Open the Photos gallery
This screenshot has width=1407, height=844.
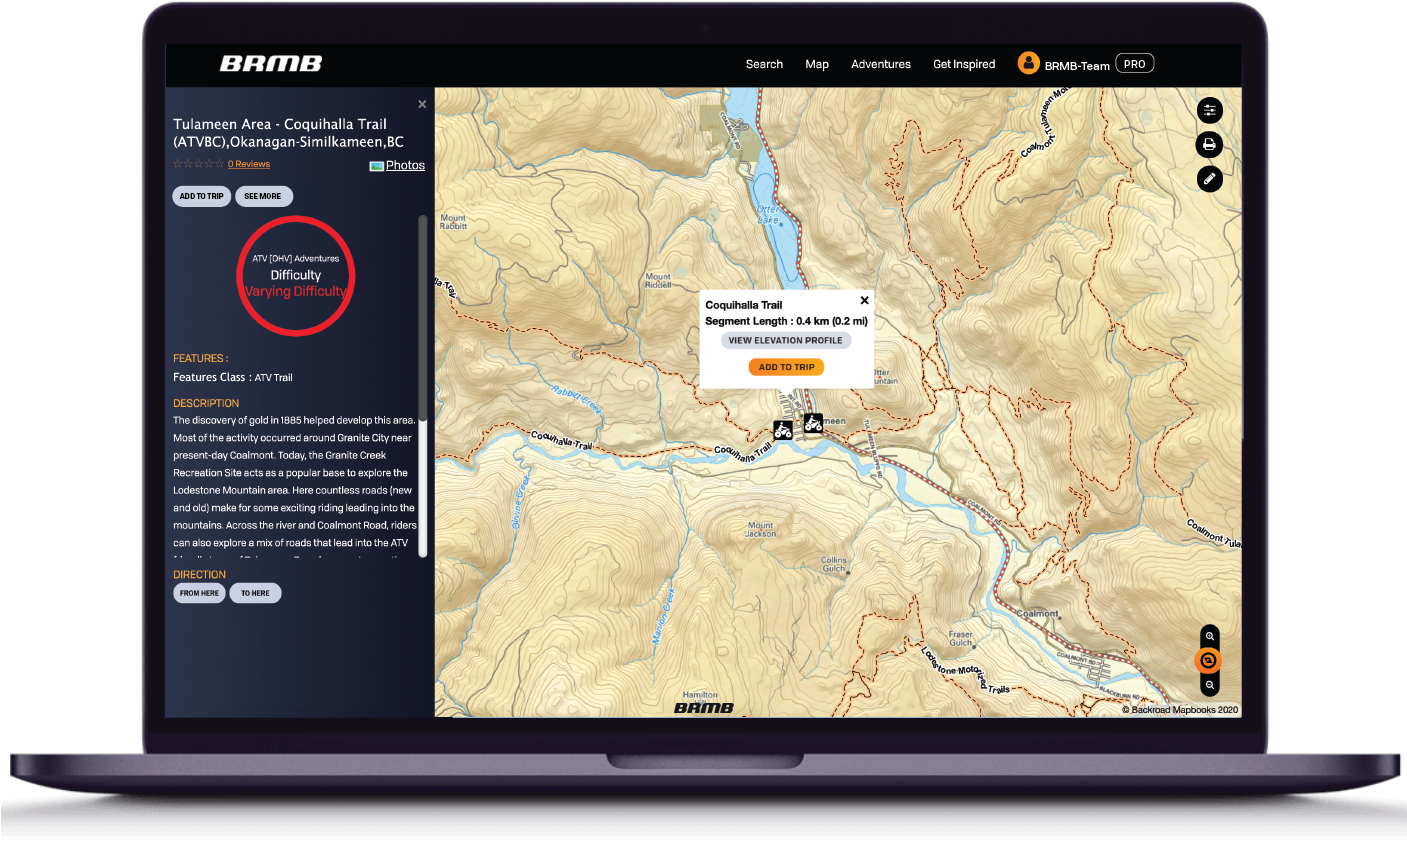(x=404, y=164)
